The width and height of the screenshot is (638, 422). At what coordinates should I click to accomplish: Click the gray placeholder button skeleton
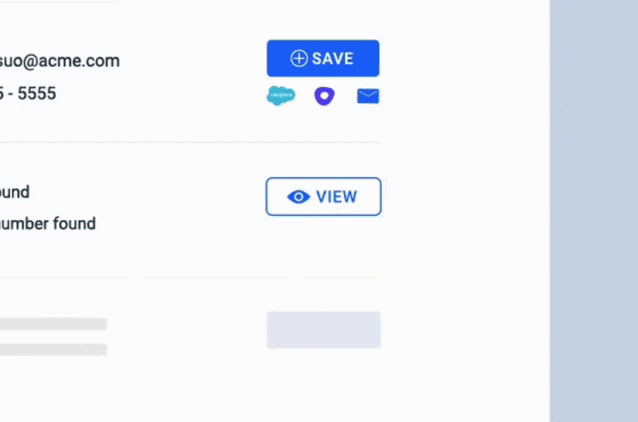(324, 330)
